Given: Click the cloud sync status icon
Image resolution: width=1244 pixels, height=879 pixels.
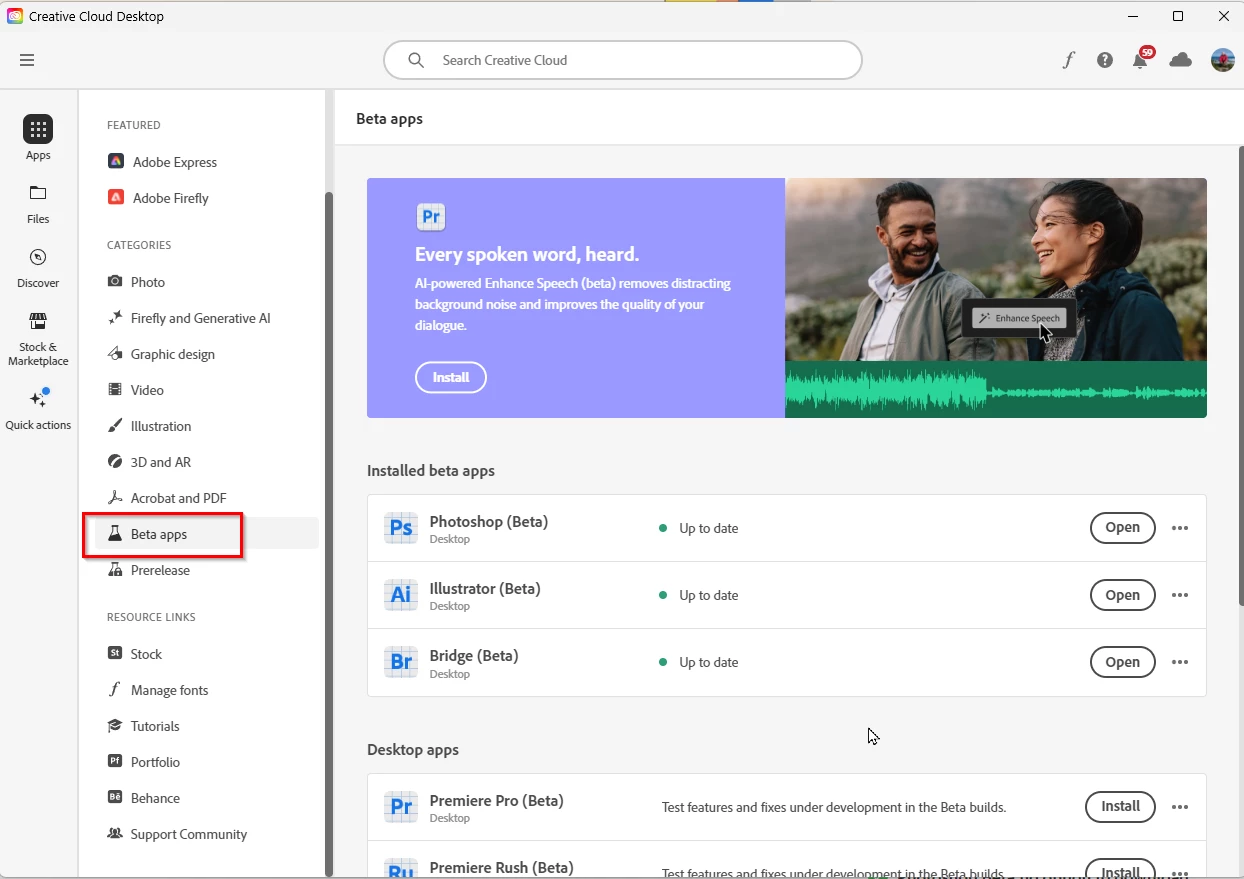Looking at the screenshot, I should pos(1181,60).
